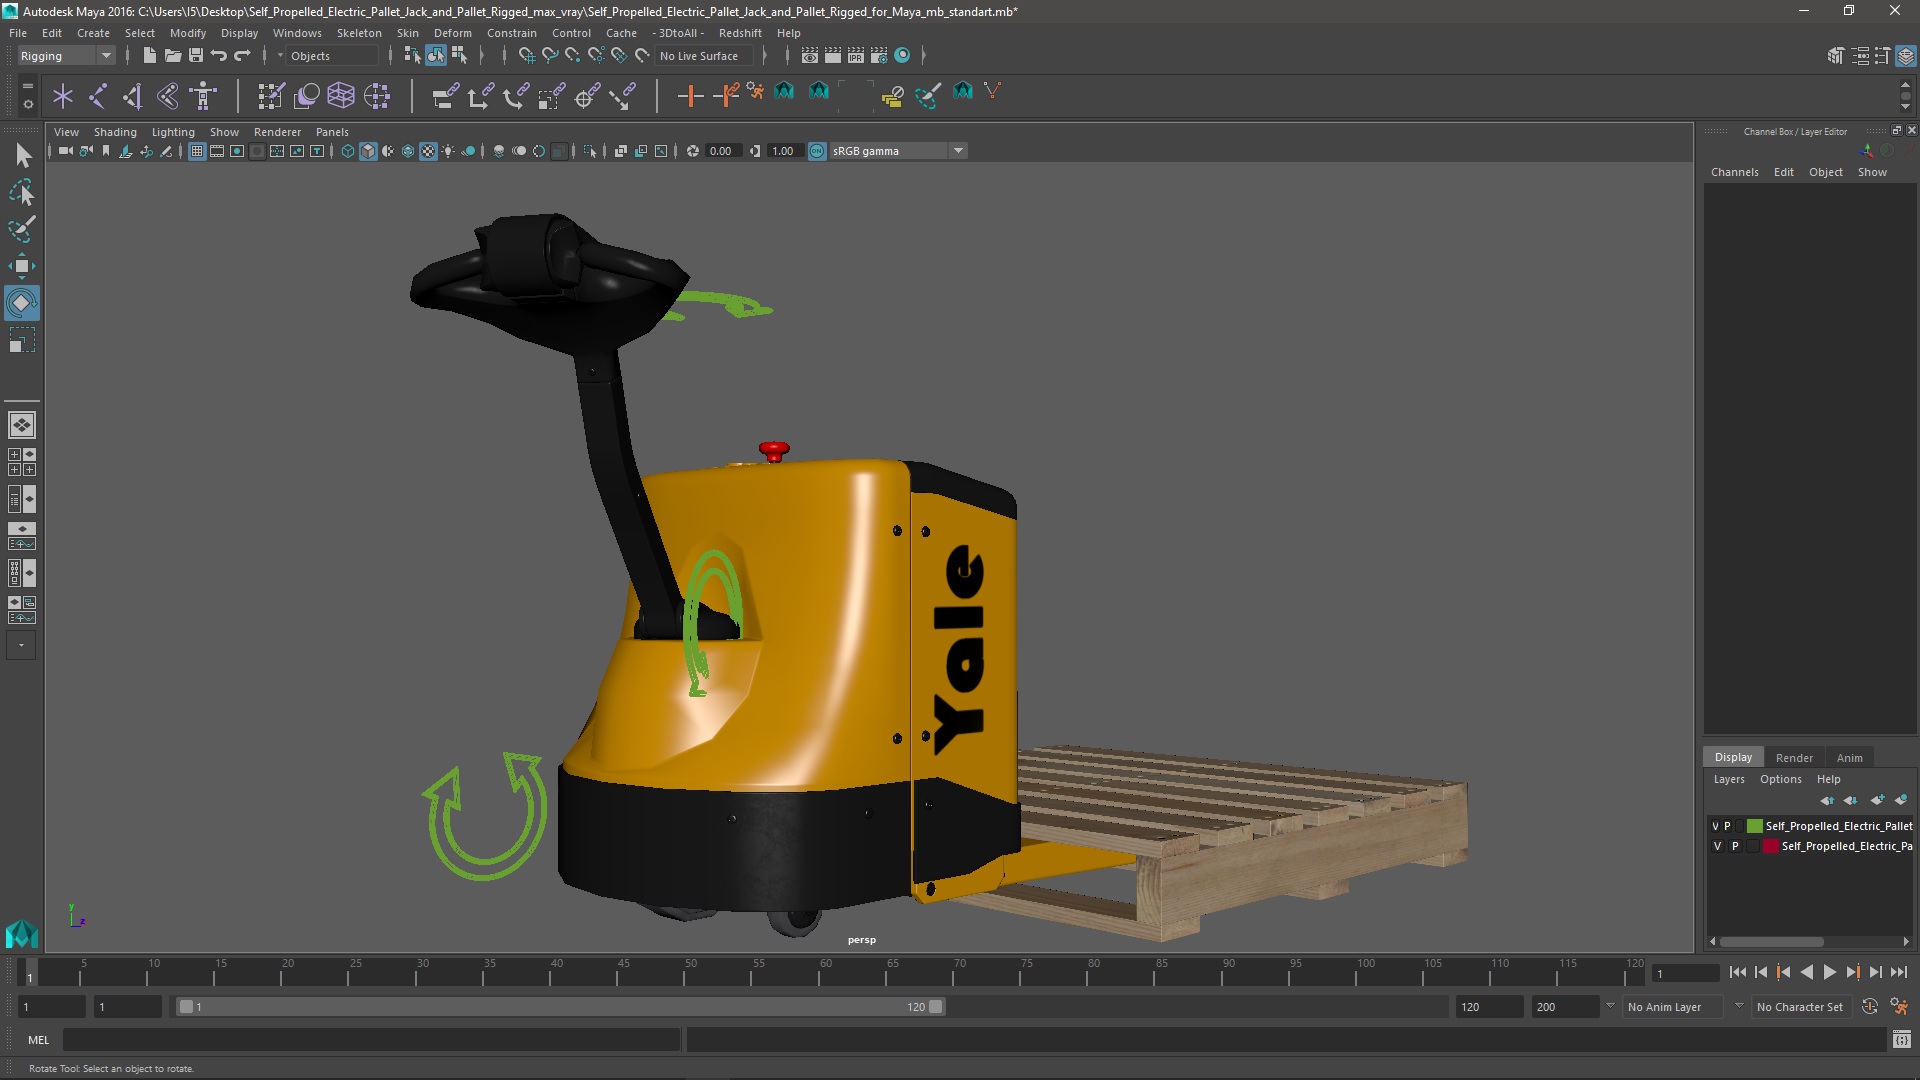Open the Rigging menu set dropdown
Image resolution: width=1920 pixels, height=1080 pixels.
[x=66, y=56]
